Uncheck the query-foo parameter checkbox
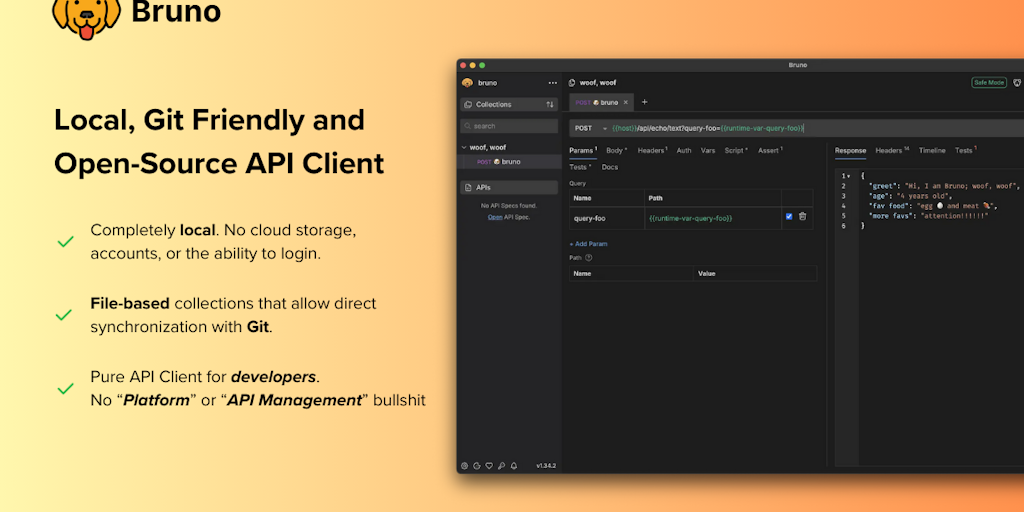This screenshot has height=512, width=1024. 789,216
